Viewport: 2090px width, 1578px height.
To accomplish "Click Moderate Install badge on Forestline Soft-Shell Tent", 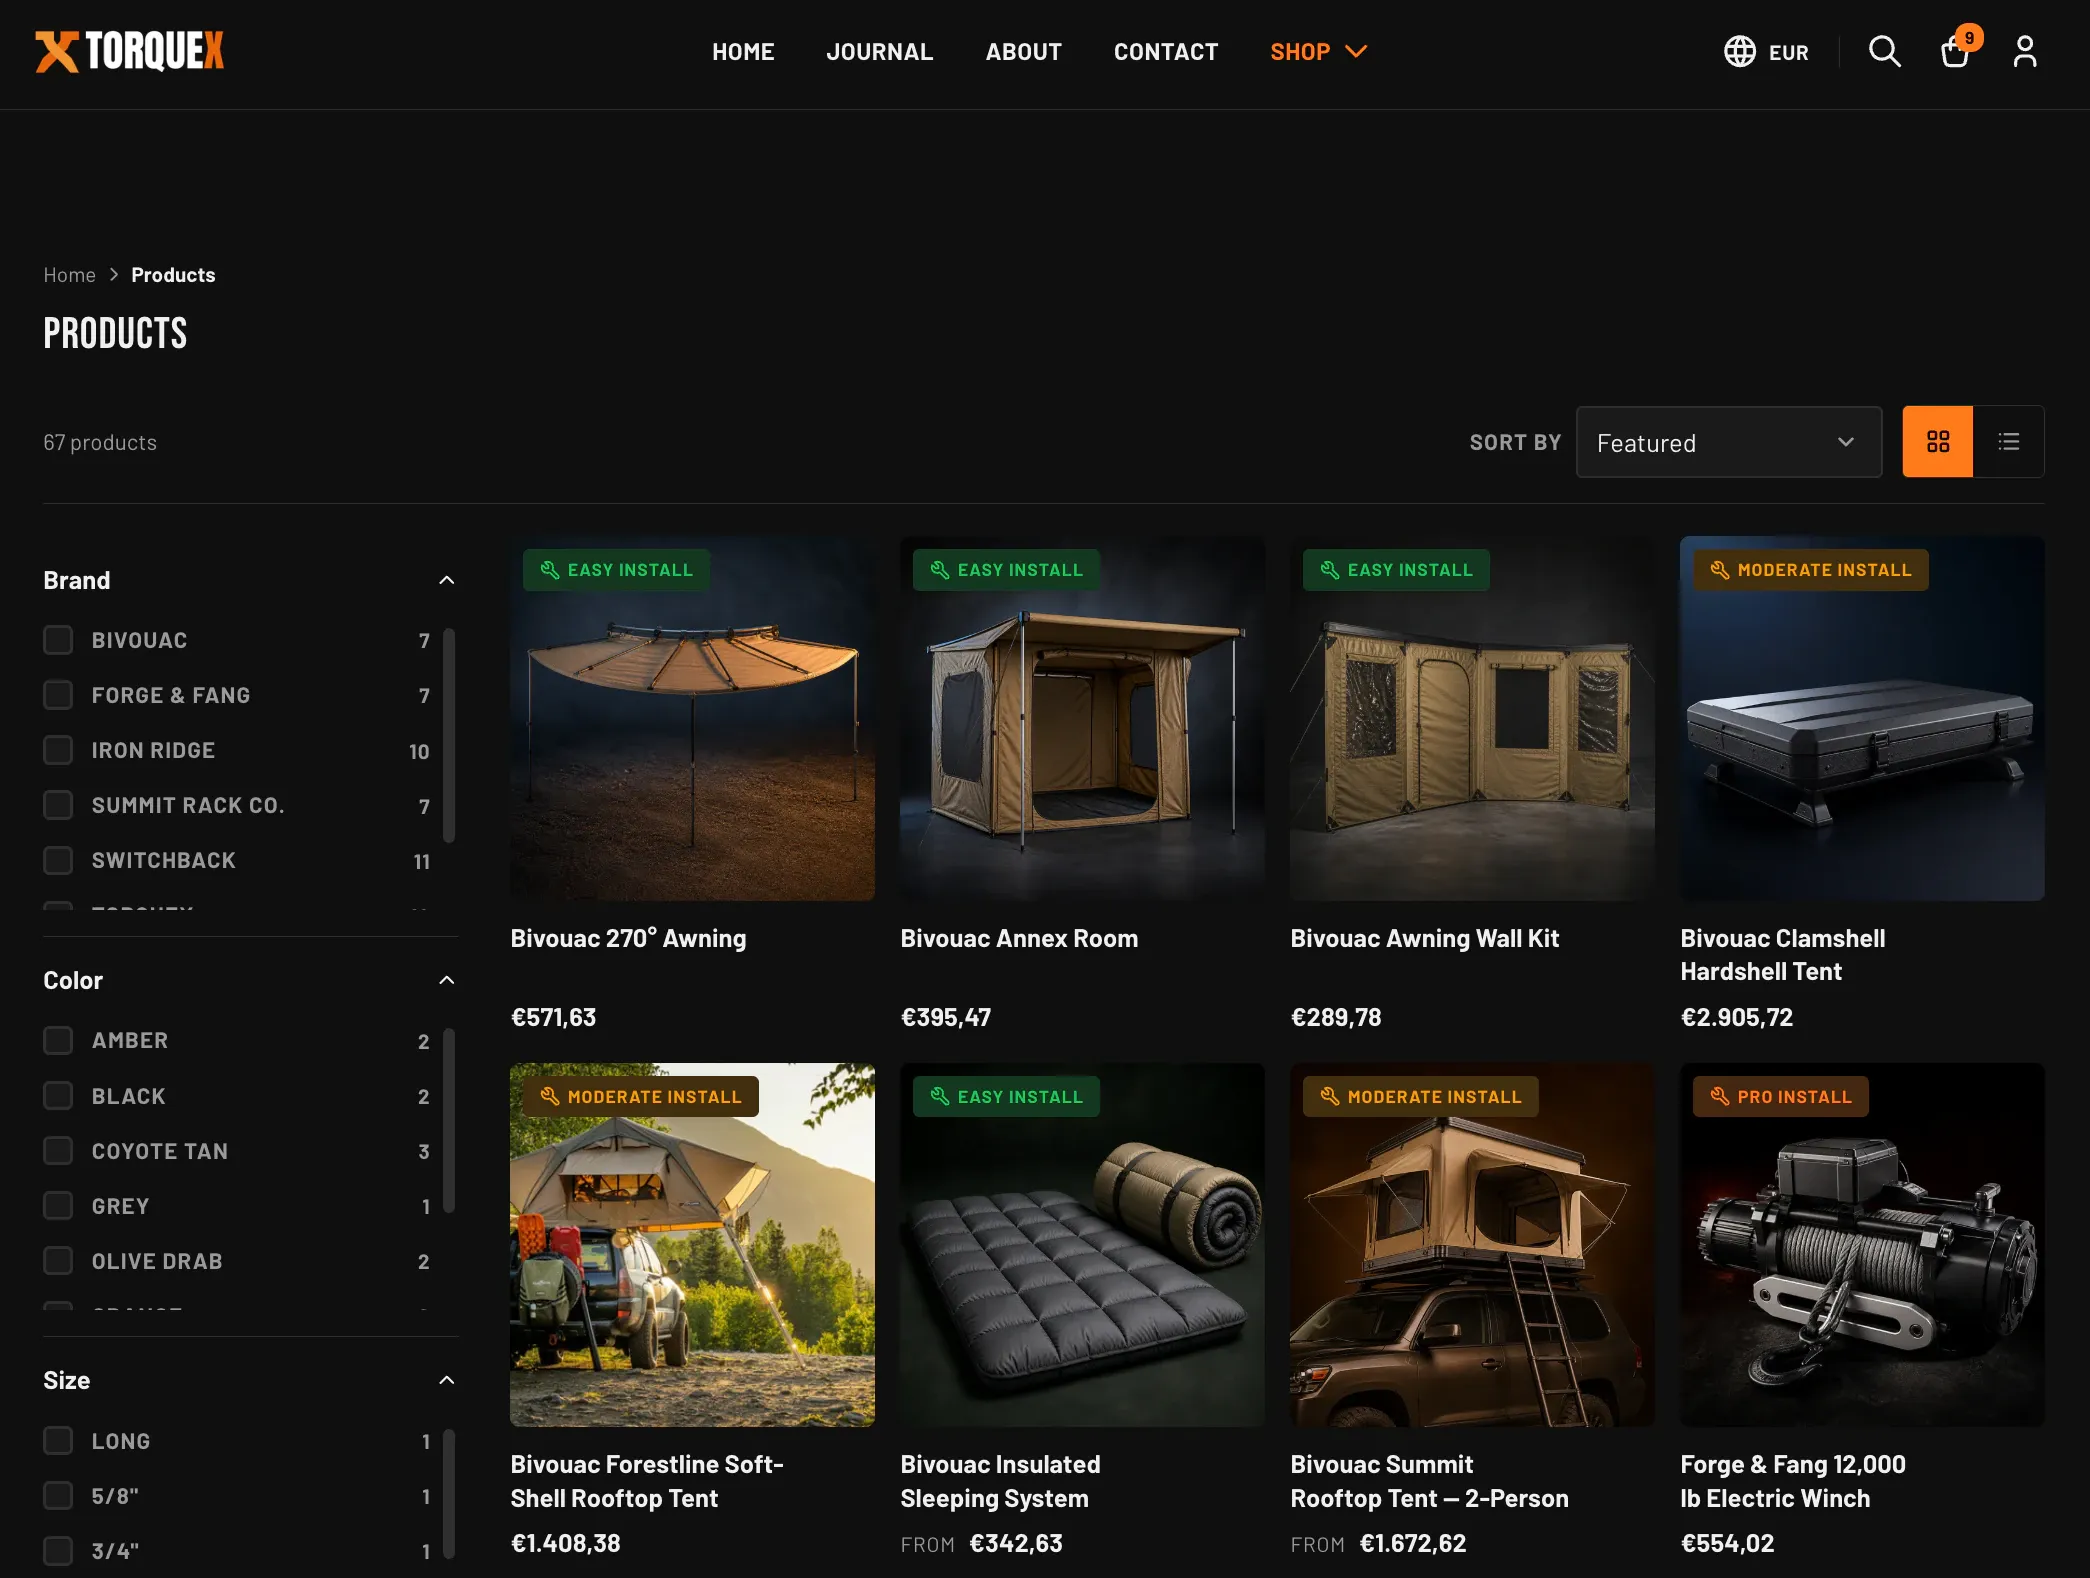I will 641,1097.
